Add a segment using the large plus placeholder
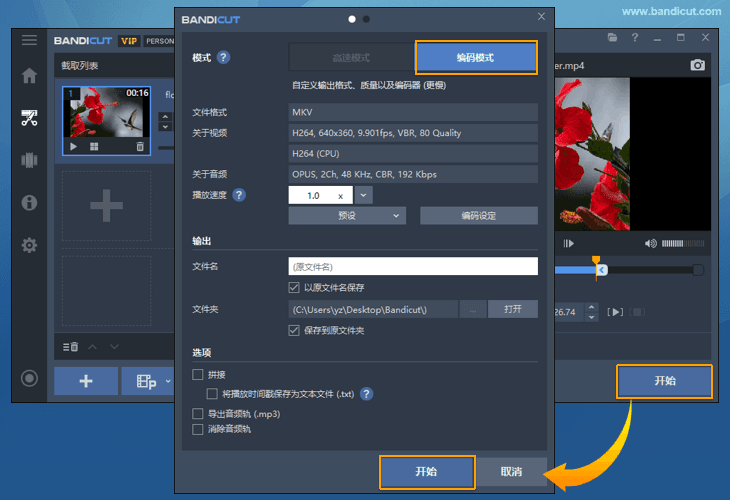Screen dimensions: 730x500 pos(107,205)
